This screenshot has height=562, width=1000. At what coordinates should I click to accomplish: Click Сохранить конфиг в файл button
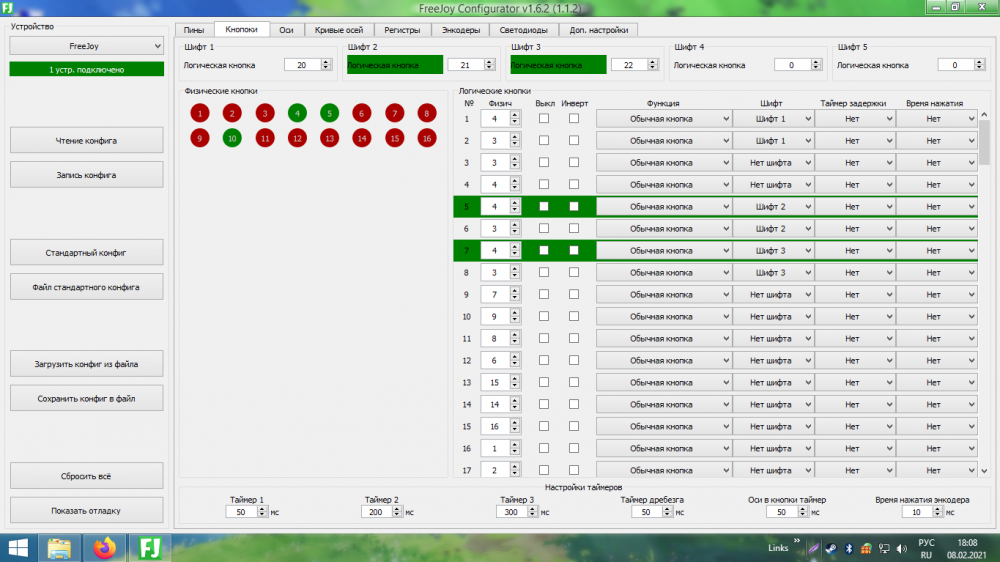coord(87,399)
